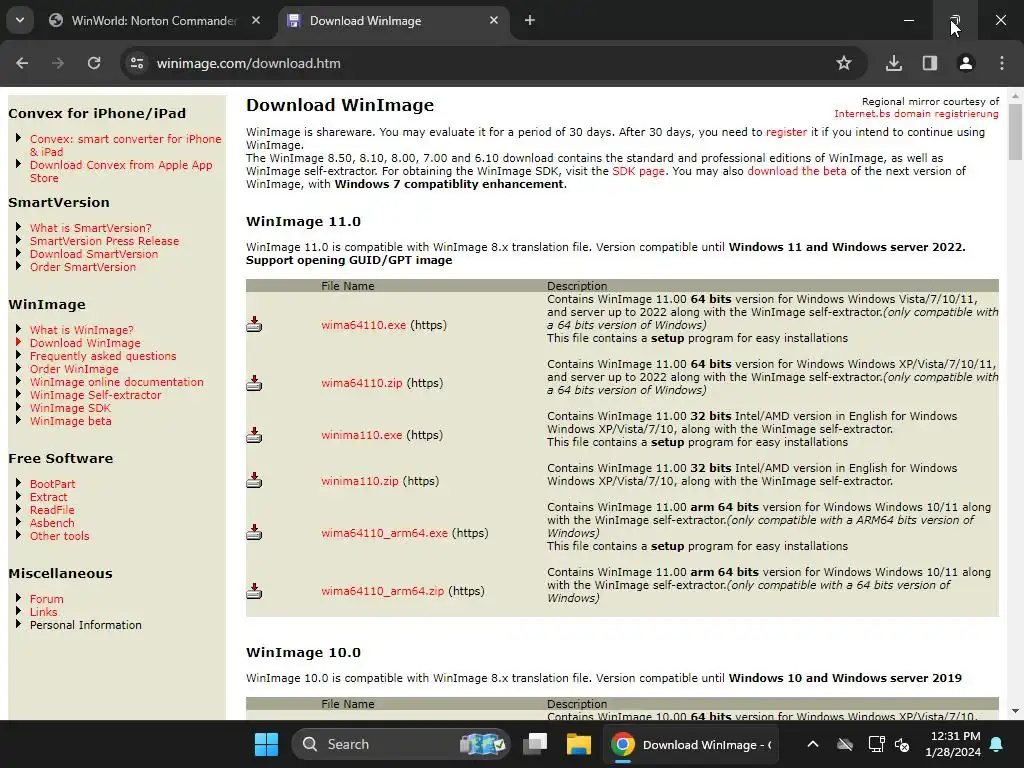Open the browser side panel icon
The image size is (1024, 768).
[x=929, y=63]
